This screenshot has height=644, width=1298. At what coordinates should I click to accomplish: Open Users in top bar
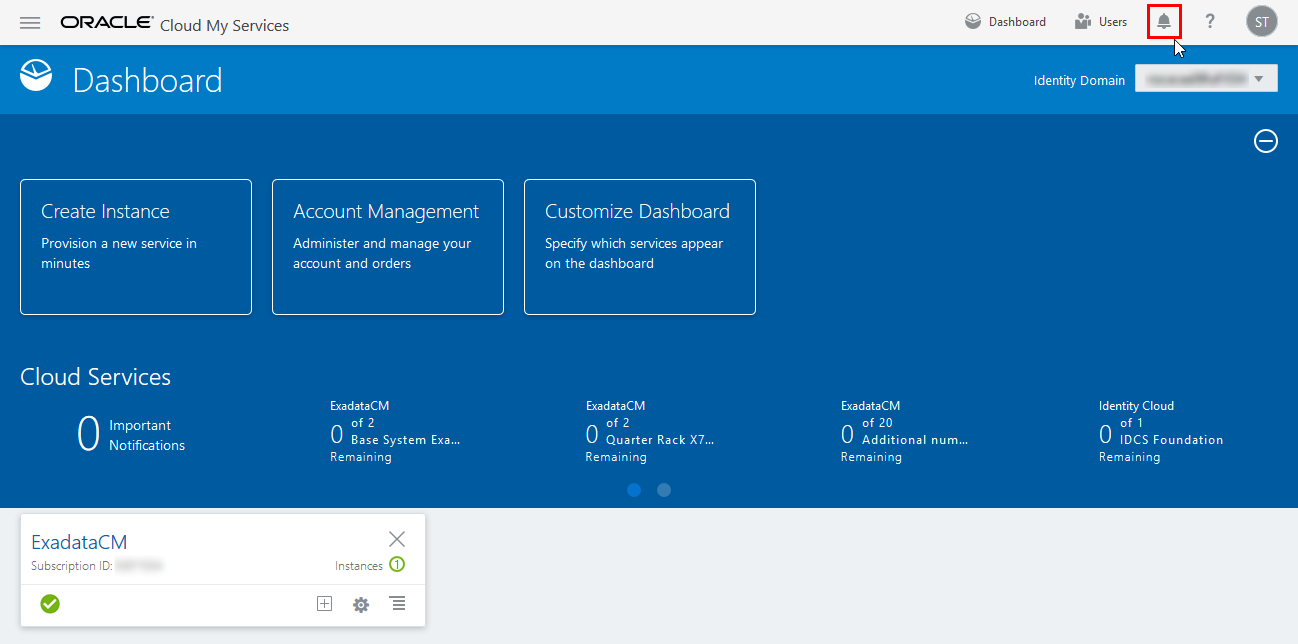[x=1100, y=21]
